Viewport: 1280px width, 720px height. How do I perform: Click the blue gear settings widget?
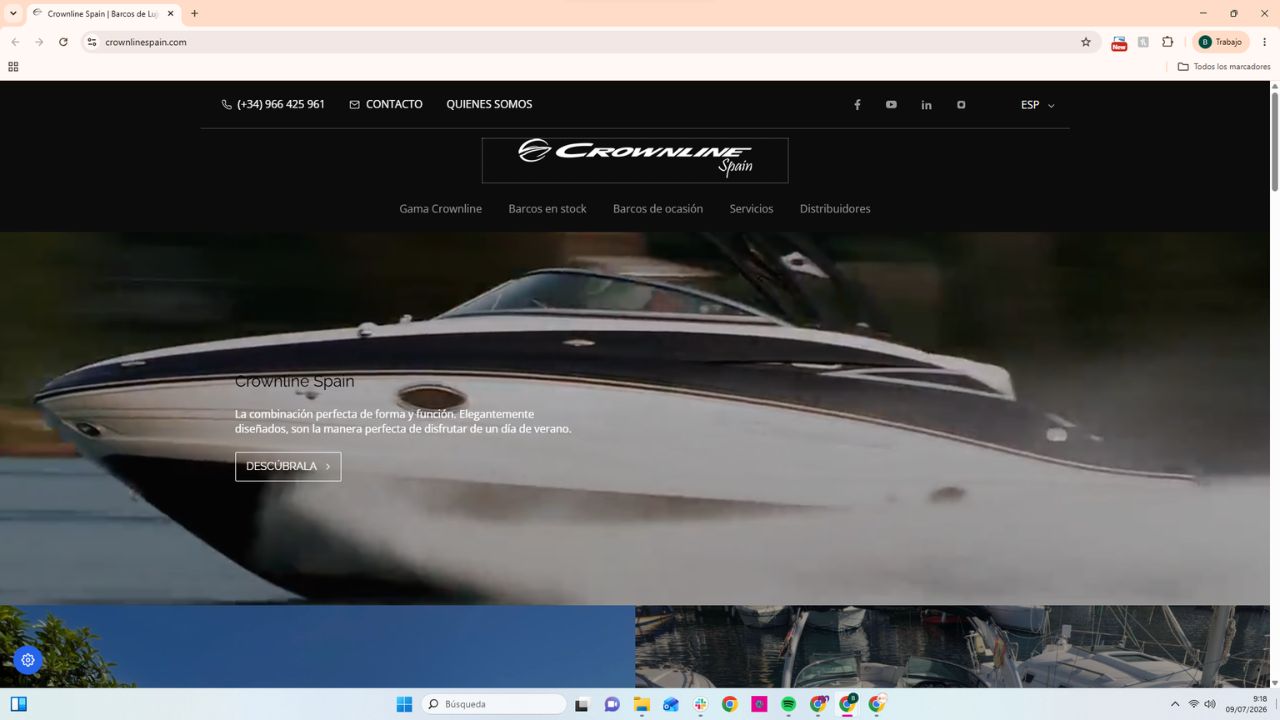pos(28,660)
